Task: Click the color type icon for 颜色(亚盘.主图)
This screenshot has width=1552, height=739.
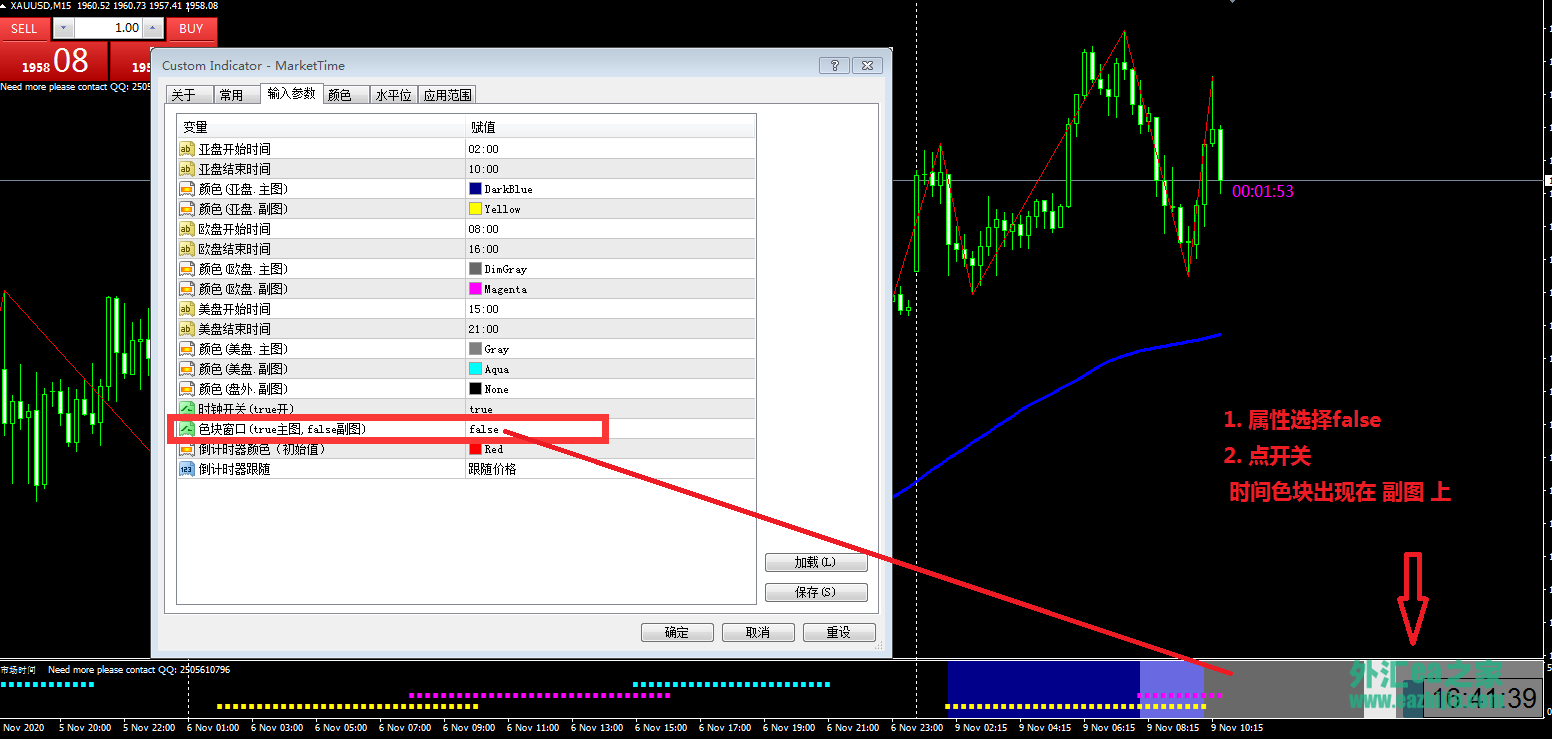Action: pyautogui.click(x=187, y=189)
